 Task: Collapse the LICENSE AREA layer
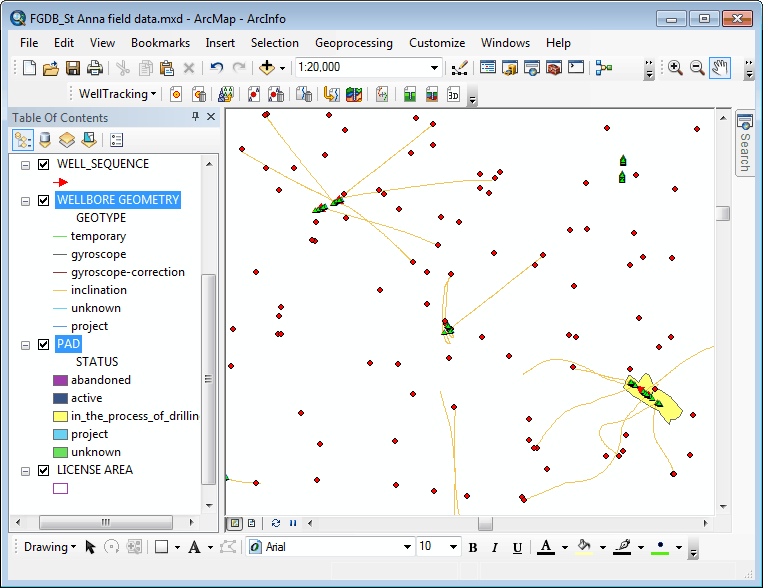click(25, 472)
